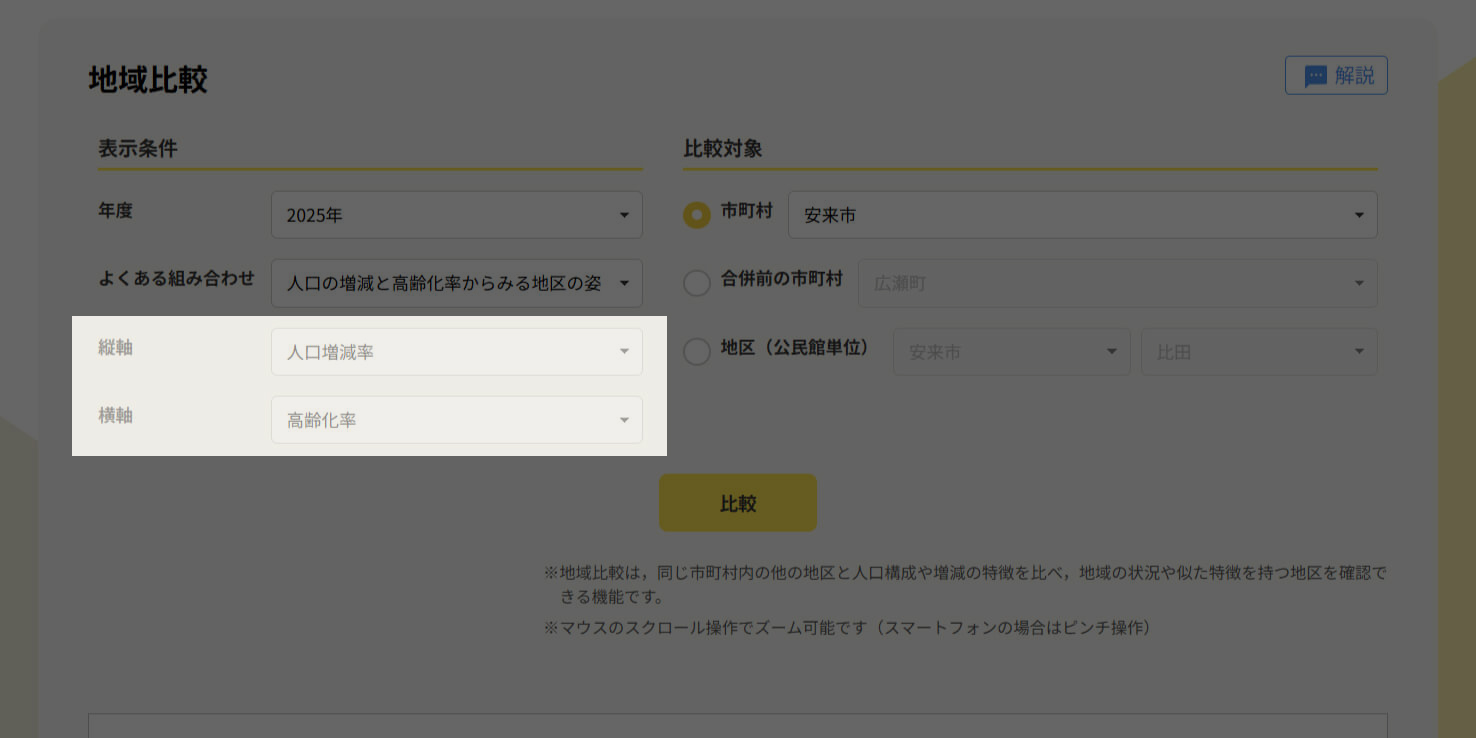1476x738 pixels.
Task: Click the caret on 地区 row 安来市 selector
Action: pos(1111,352)
